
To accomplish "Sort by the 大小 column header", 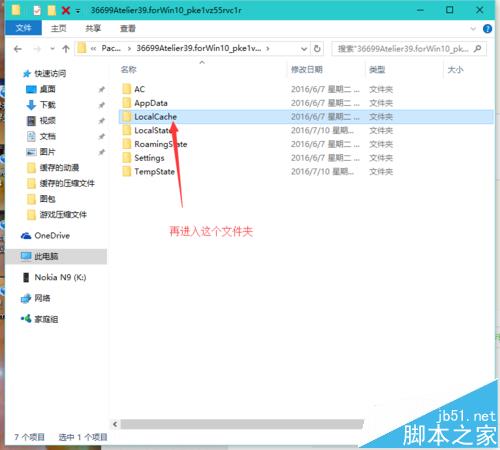I will coord(455,69).
